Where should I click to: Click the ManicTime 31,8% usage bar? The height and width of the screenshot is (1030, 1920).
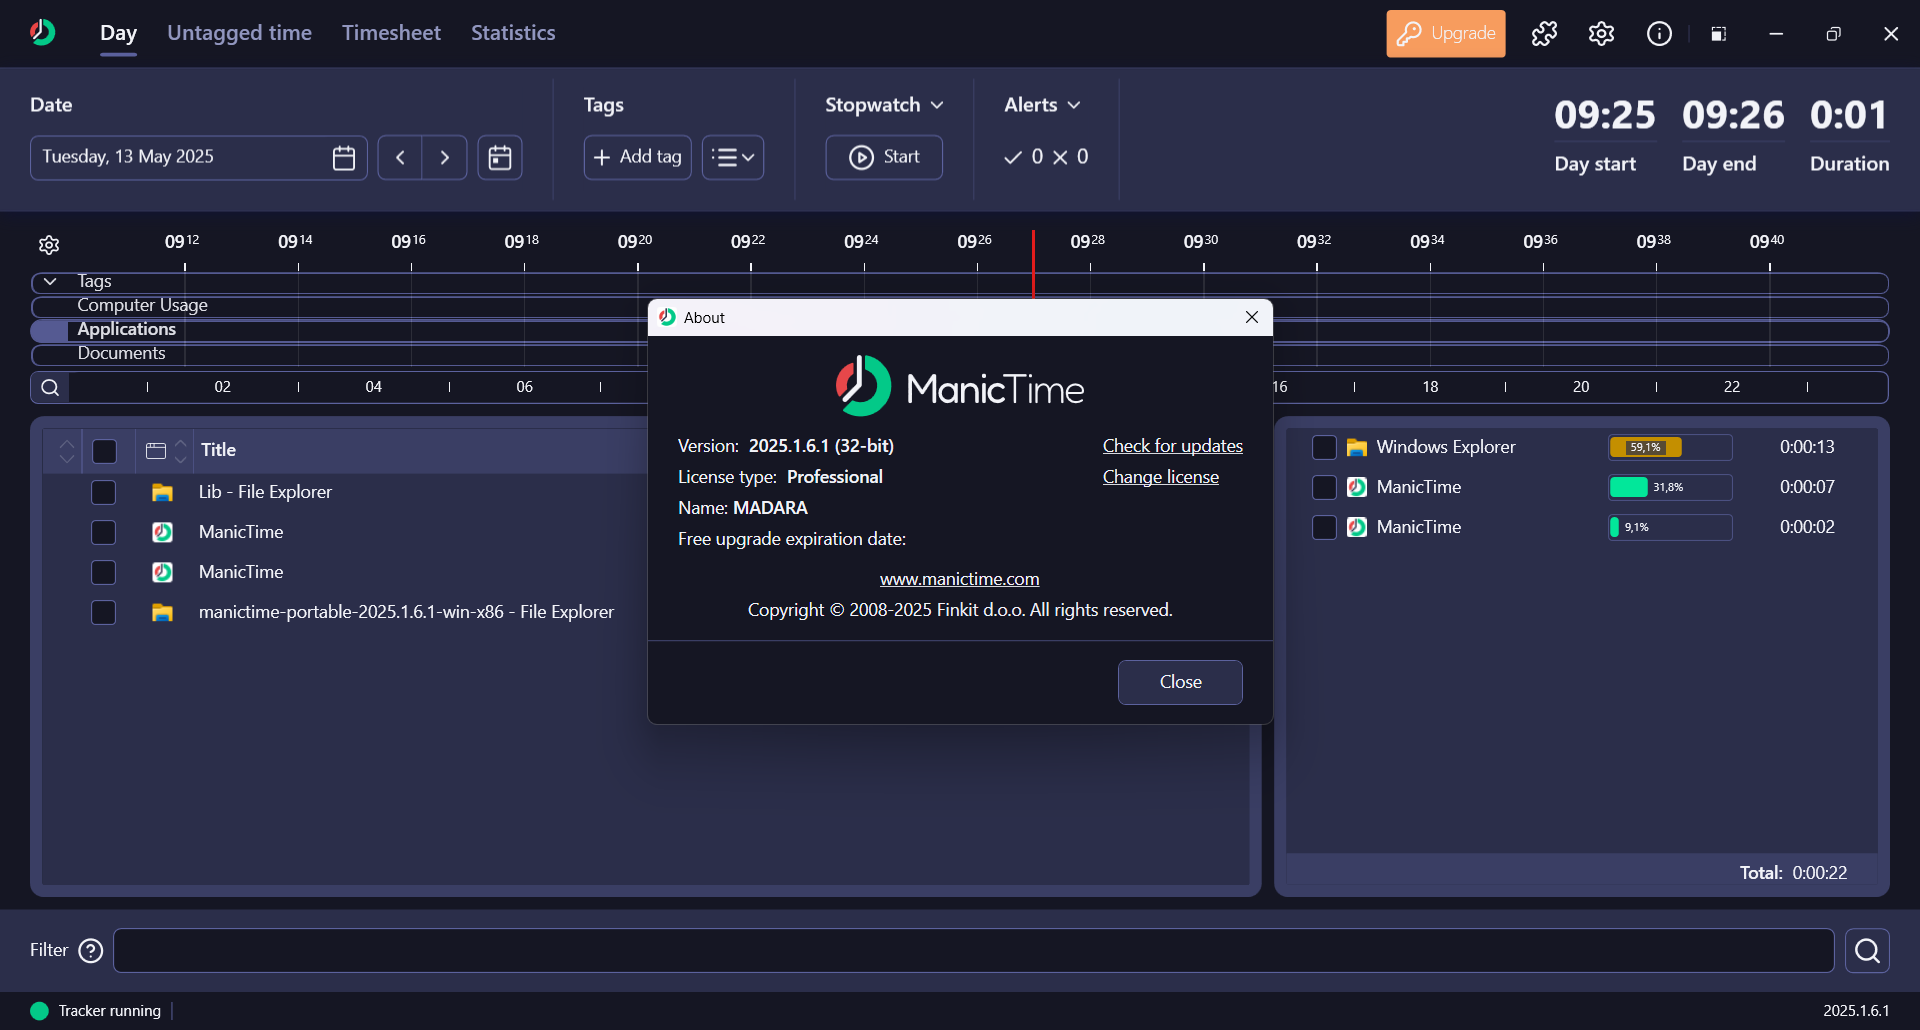click(1670, 487)
